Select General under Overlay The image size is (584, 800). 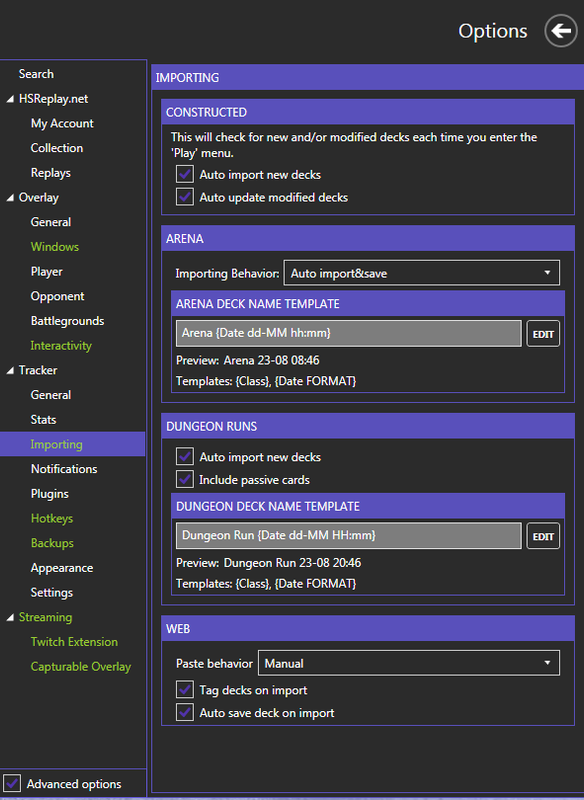[x=50, y=222]
